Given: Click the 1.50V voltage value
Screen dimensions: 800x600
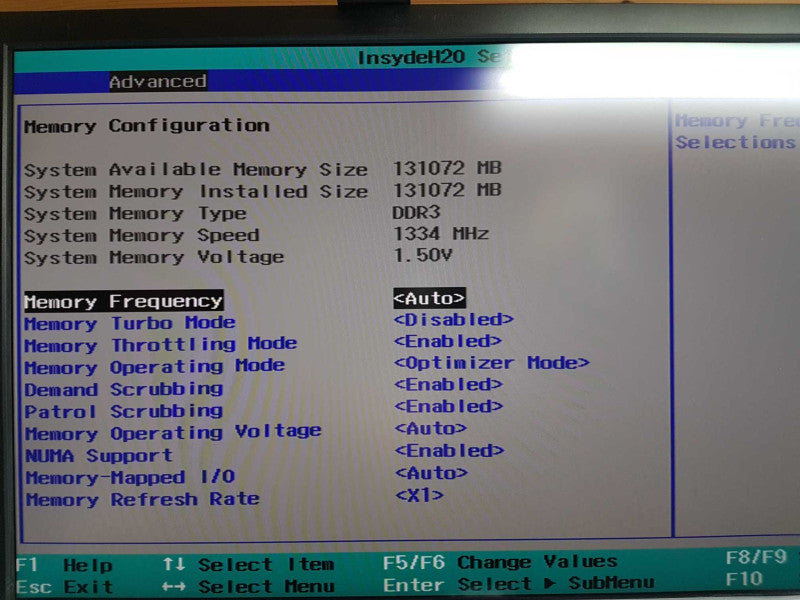Looking at the screenshot, I should [422, 255].
